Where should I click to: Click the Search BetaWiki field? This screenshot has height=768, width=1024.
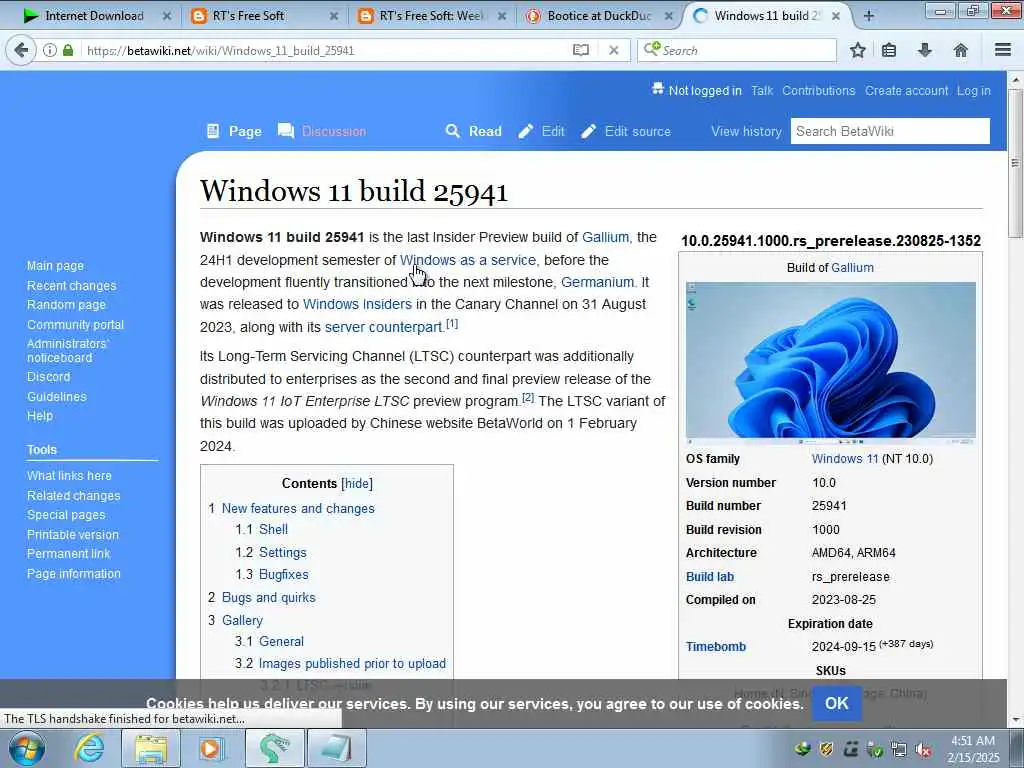tap(890, 131)
